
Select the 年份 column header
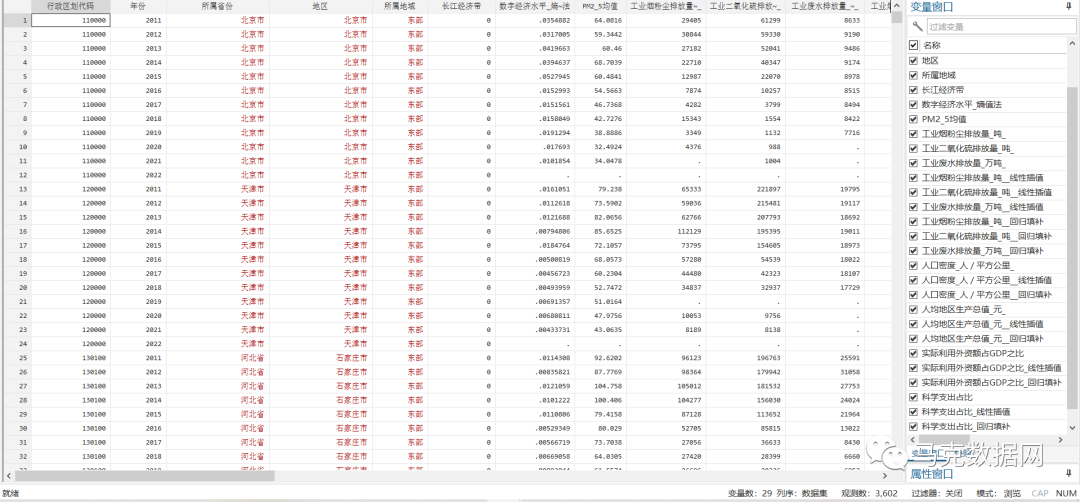pos(138,6)
